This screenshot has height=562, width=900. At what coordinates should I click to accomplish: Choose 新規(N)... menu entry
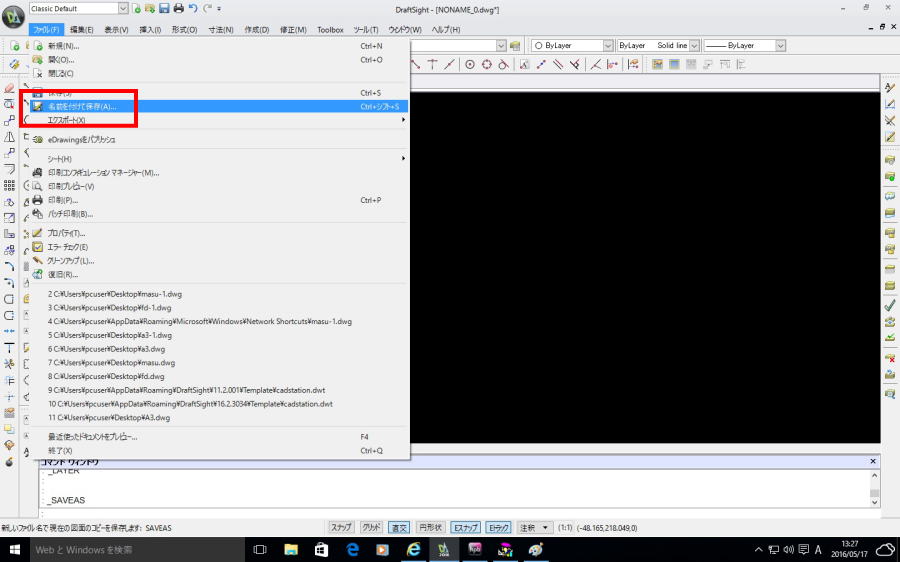pyautogui.click(x=219, y=46)
